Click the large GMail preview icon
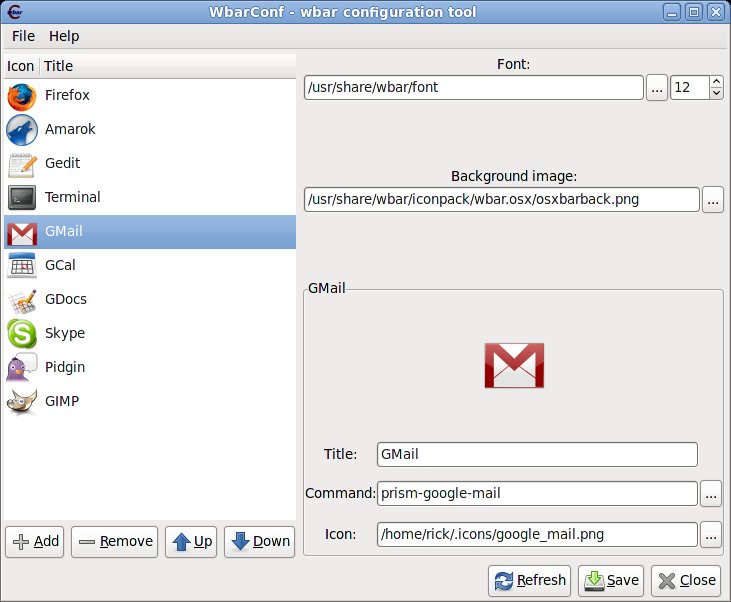The width and height of the screenshot is (731, 602). point(514,365)
